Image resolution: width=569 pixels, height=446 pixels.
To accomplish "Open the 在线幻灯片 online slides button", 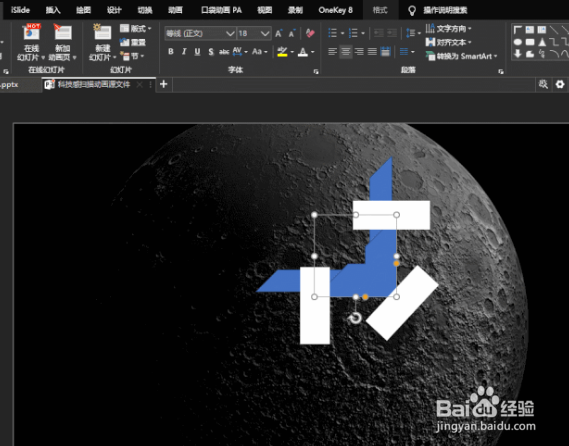I will (31, 42).
